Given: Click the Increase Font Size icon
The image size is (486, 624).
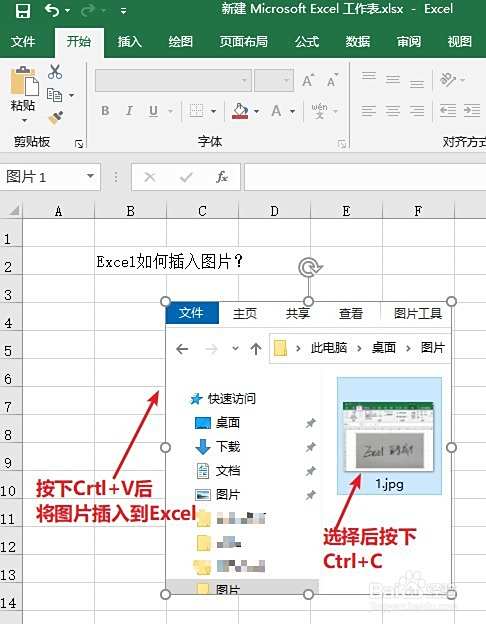Looking at the screenshot, I should coord(308,81).
